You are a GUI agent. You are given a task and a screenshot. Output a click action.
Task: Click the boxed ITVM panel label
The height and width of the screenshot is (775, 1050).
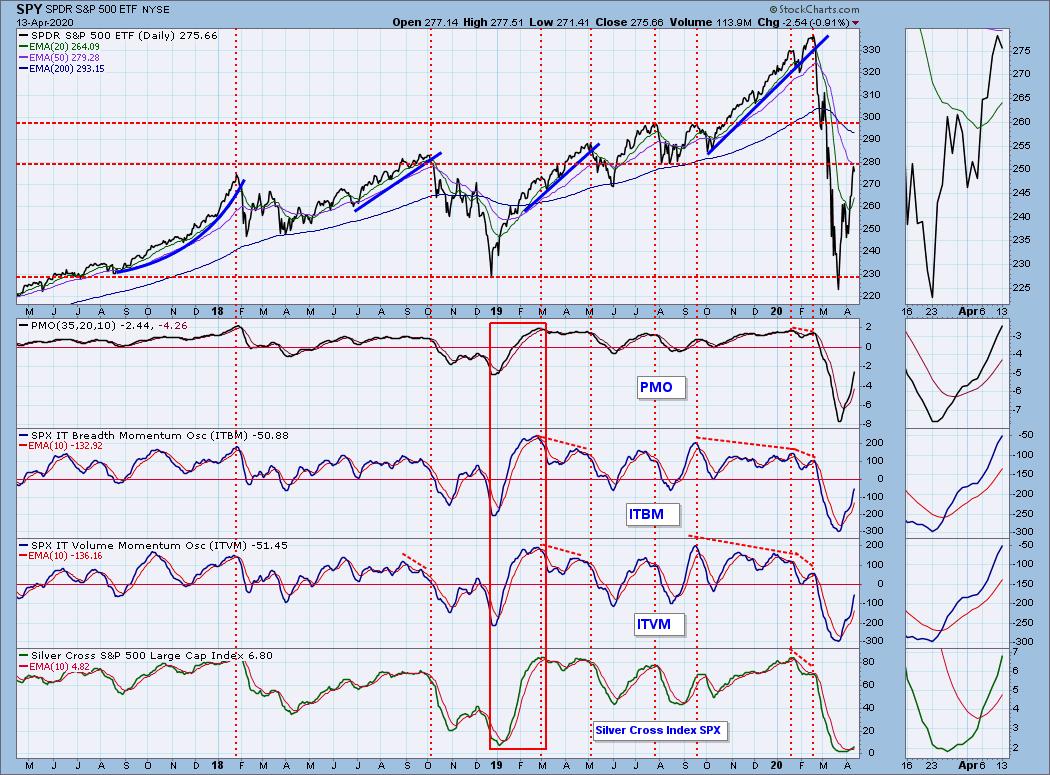point(659,624)
